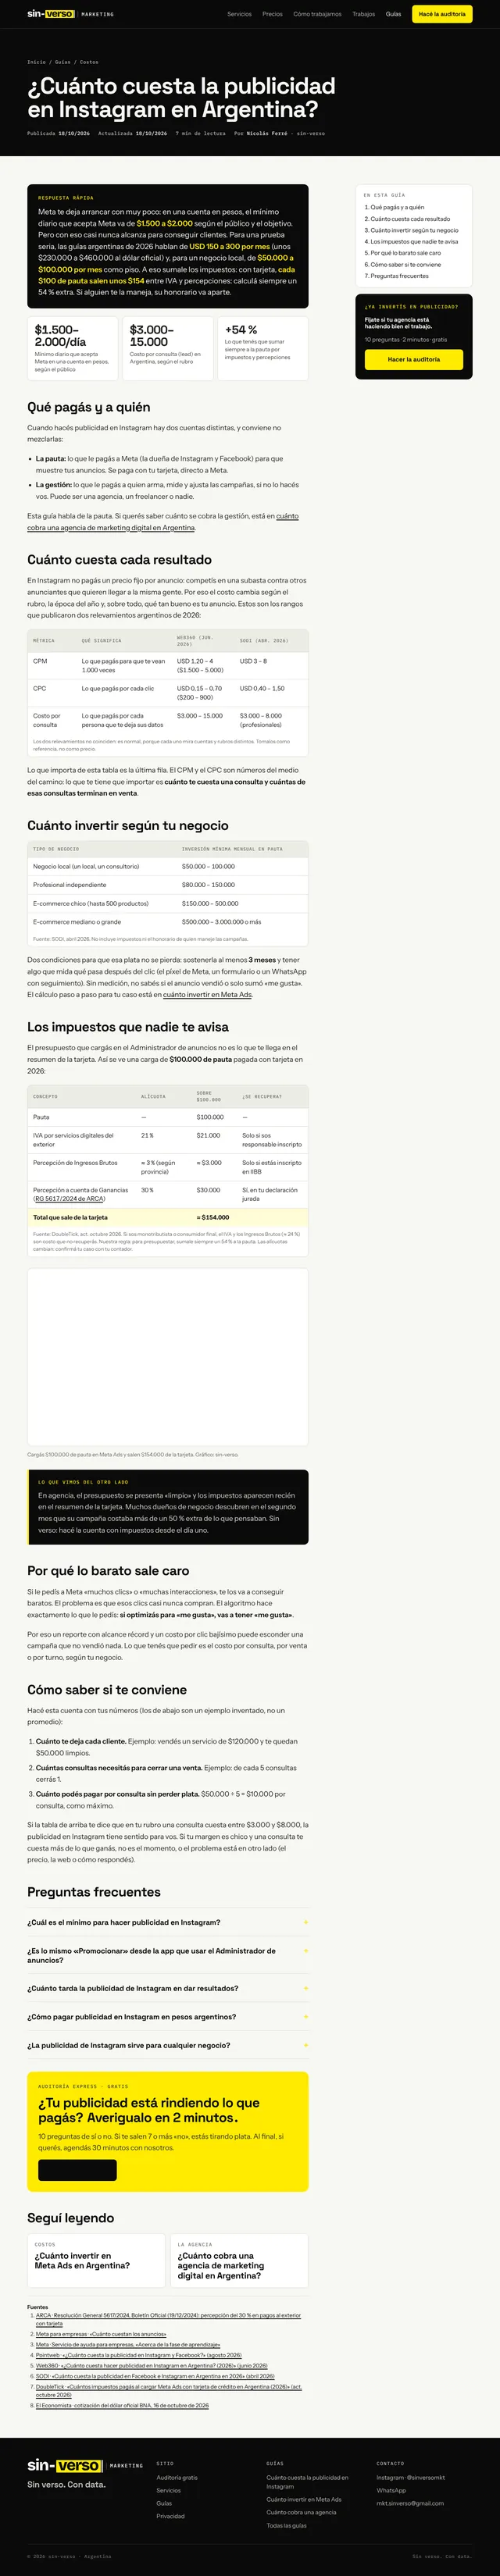Screen dimensions: 500x2576
Task: Open SODI source link
Action: pyautogui.click(x=155, y=2375)
